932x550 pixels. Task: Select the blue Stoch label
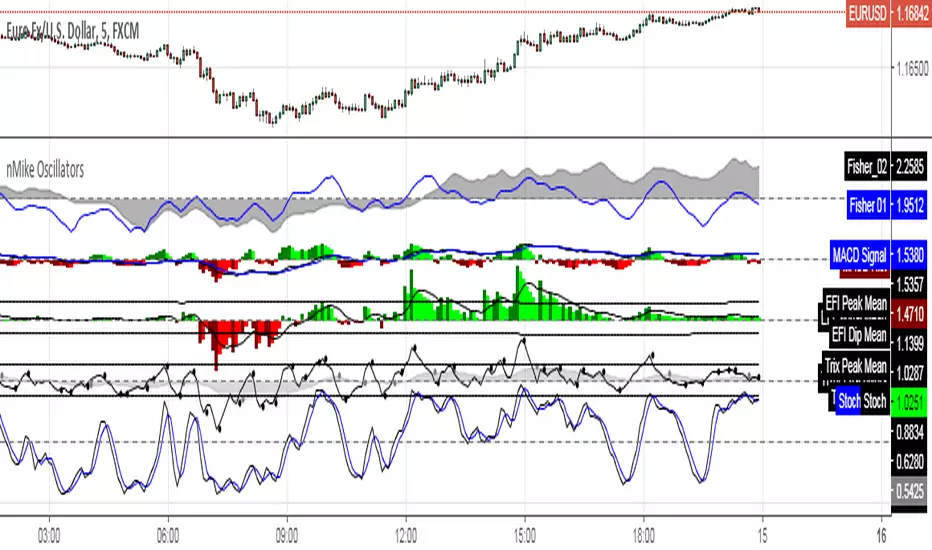click(849, 401)
